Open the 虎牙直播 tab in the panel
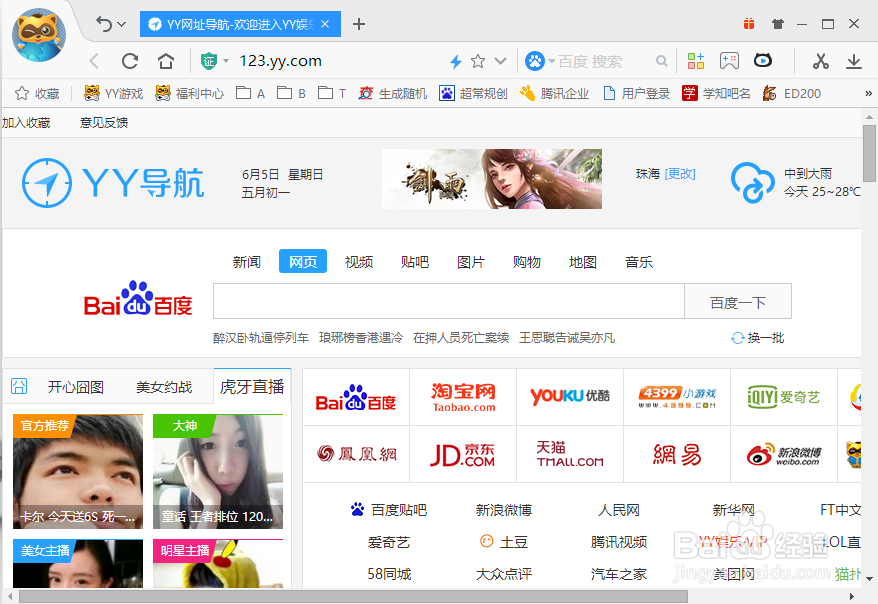Viewport: 878px width, 604px height. (253, 385)
